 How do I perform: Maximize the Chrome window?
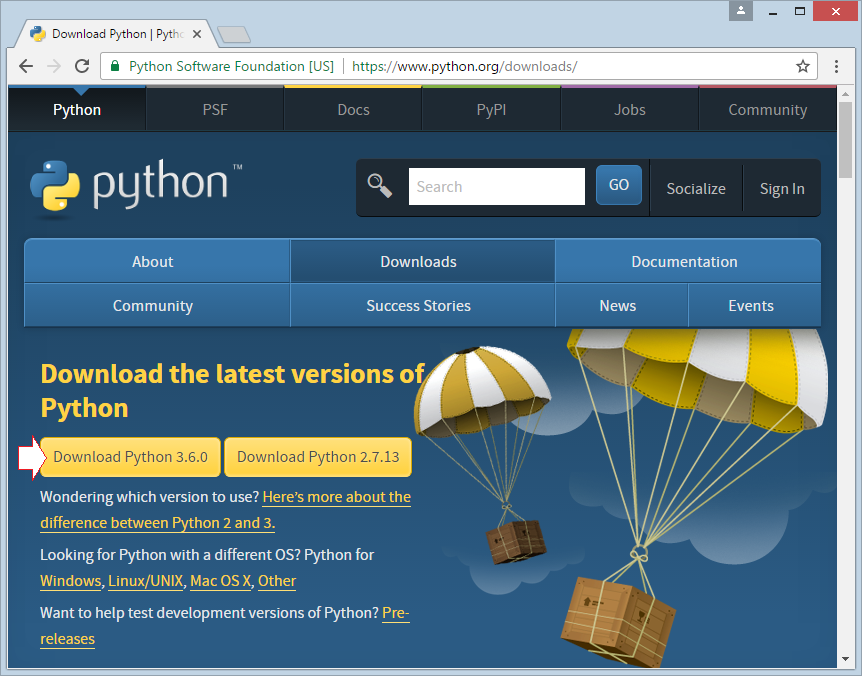click(x=800, y=12)
